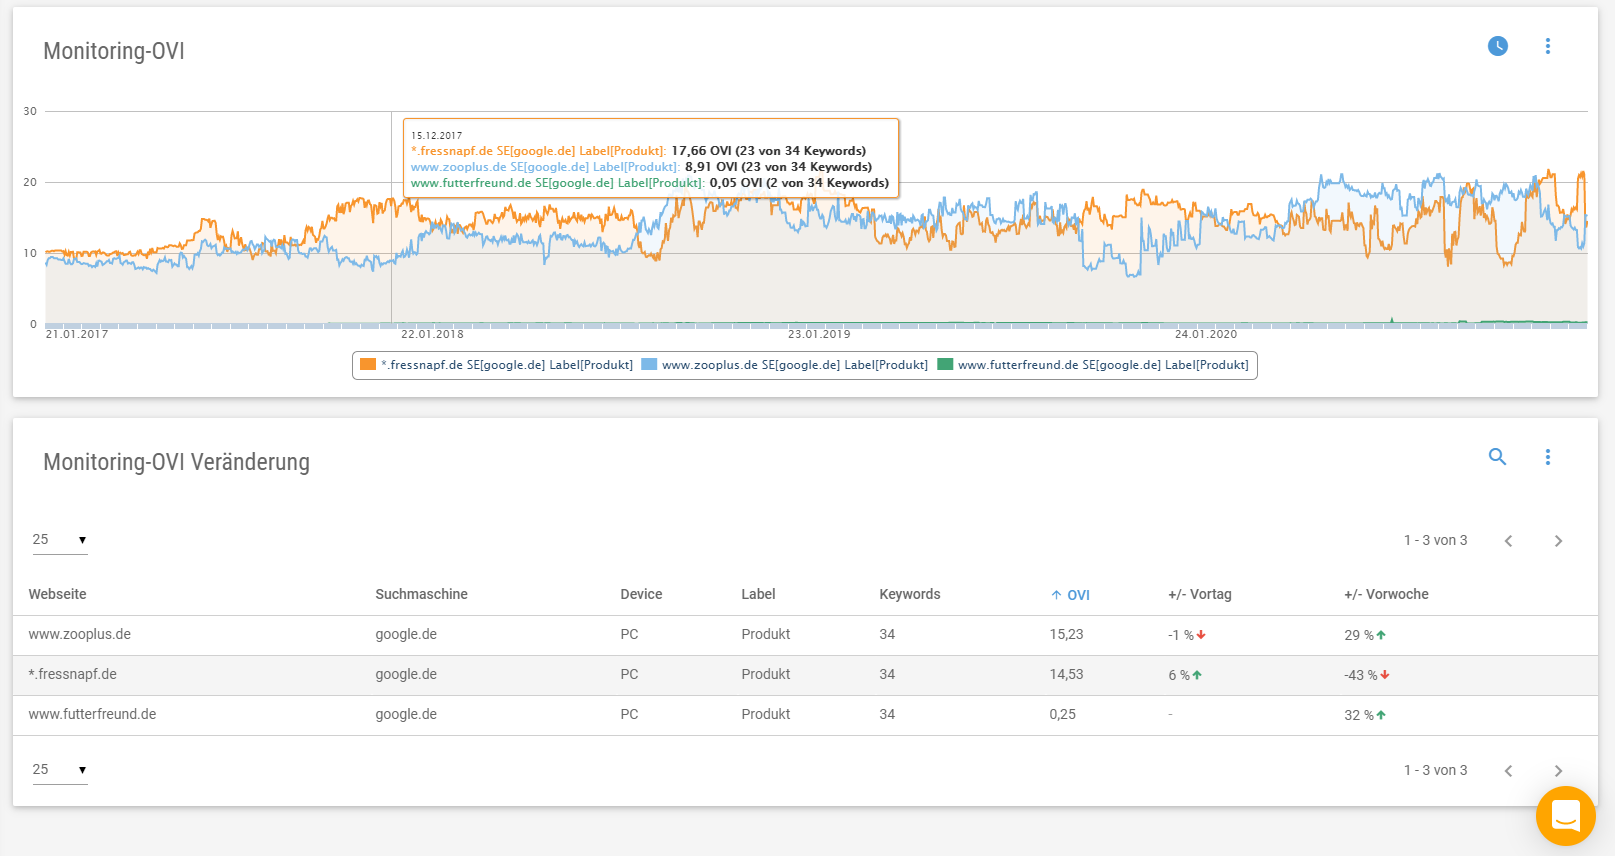Click red down arrow next to -1 %
Screen dimensions: 1615x856
1201,635
